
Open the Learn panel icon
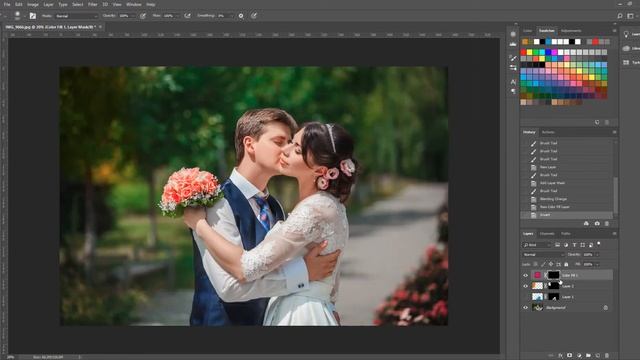coord(626,35)
